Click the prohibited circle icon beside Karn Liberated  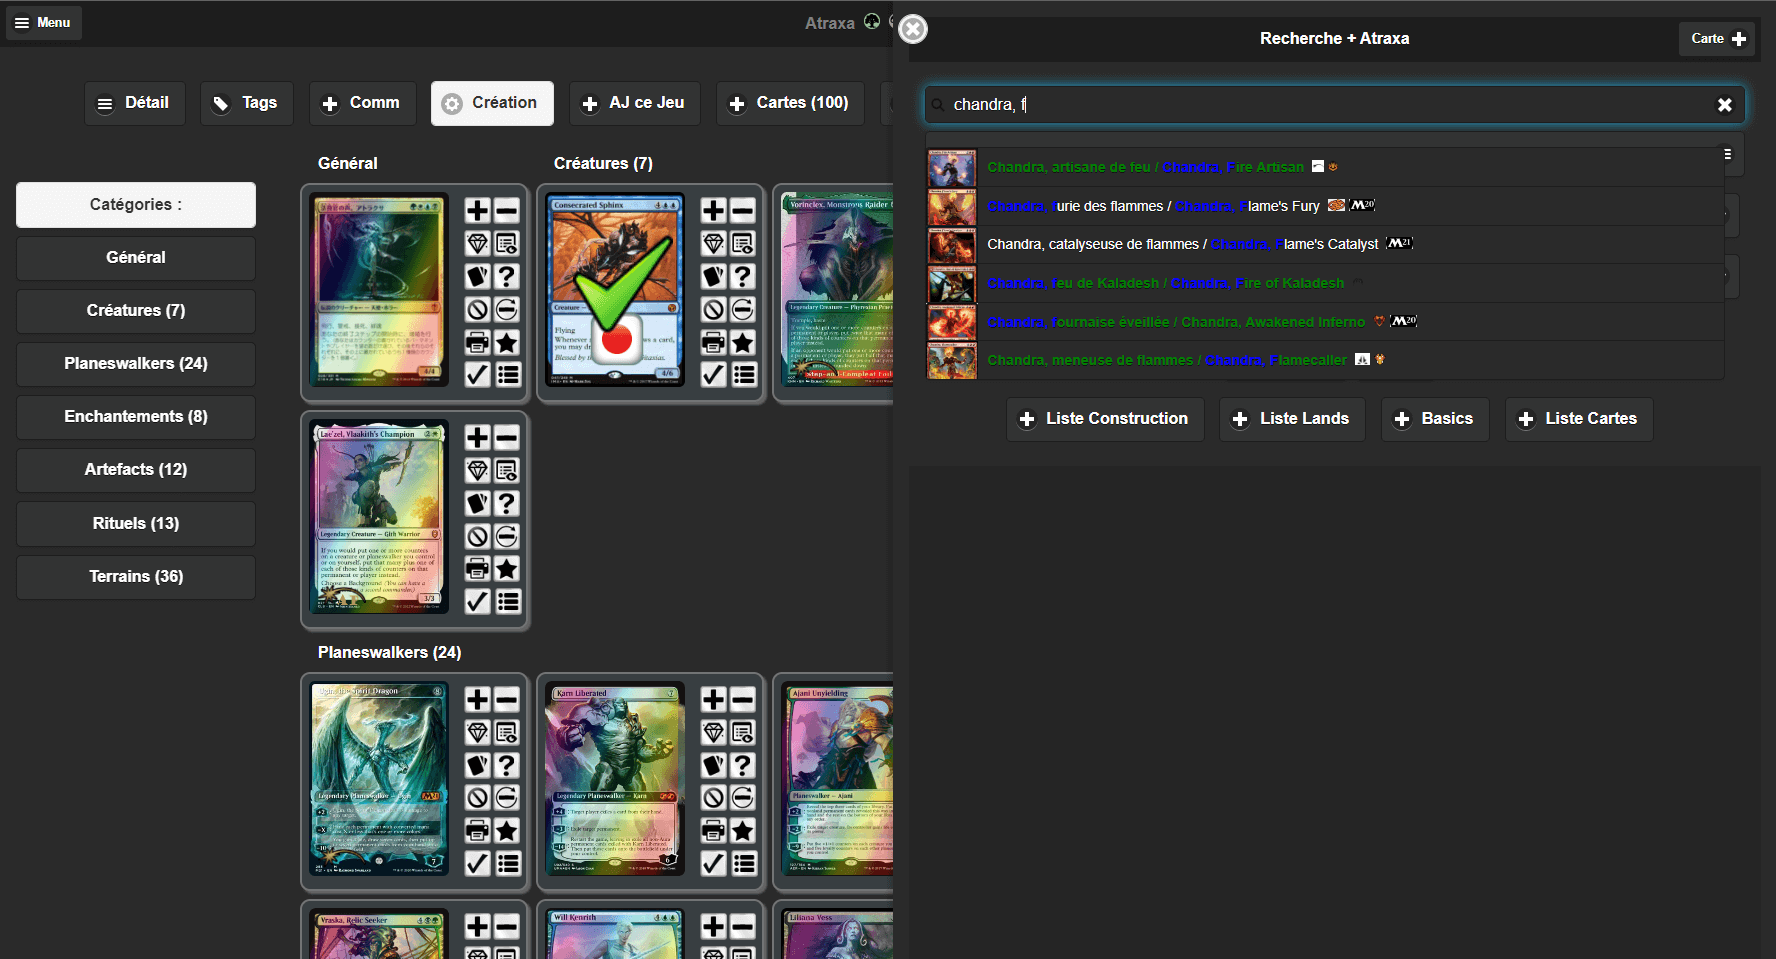pos(713,798)
